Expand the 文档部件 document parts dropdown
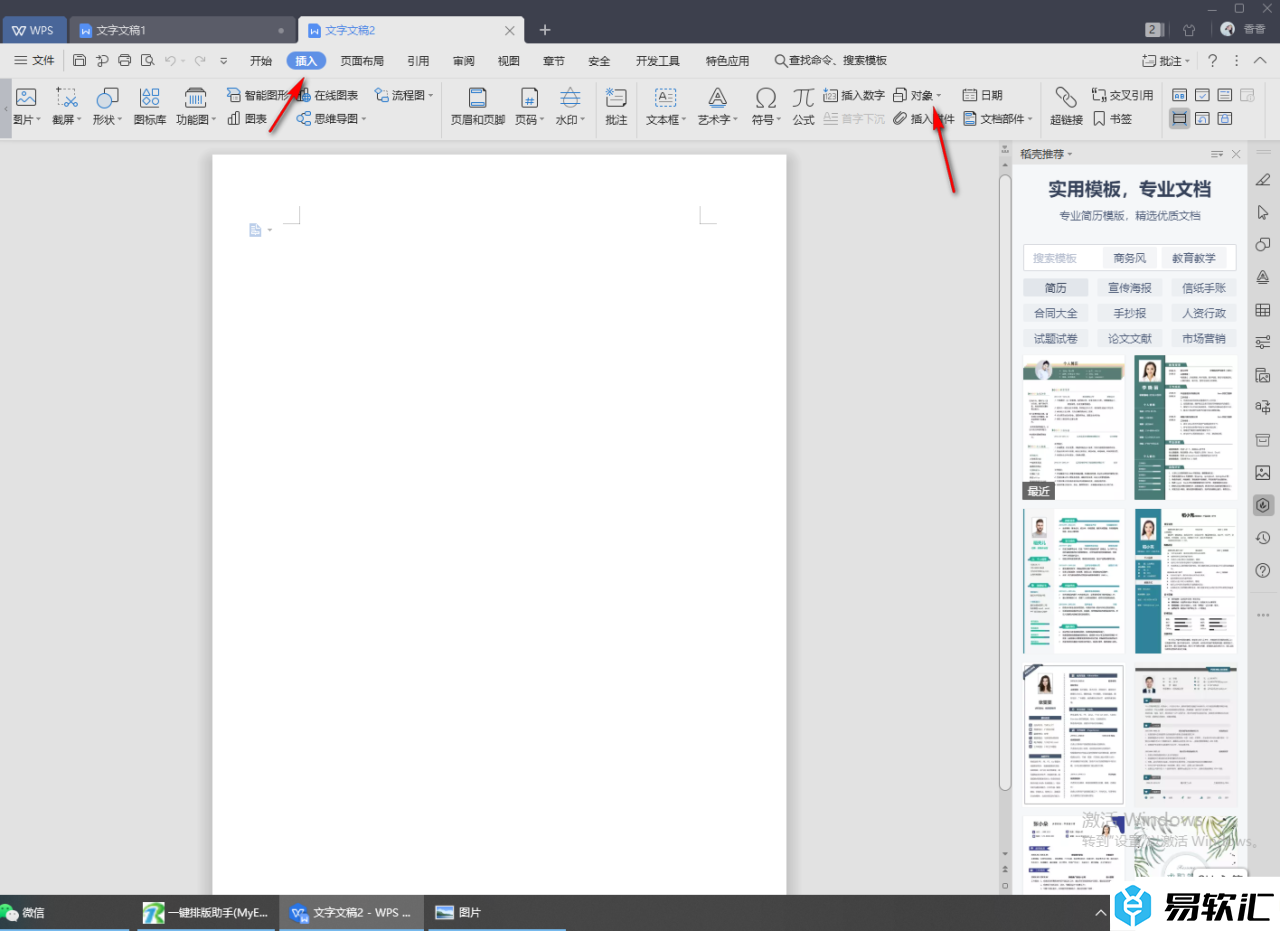Image resolution: width=1280 pixels, height=931 pixels. [x=1031, y=119]
